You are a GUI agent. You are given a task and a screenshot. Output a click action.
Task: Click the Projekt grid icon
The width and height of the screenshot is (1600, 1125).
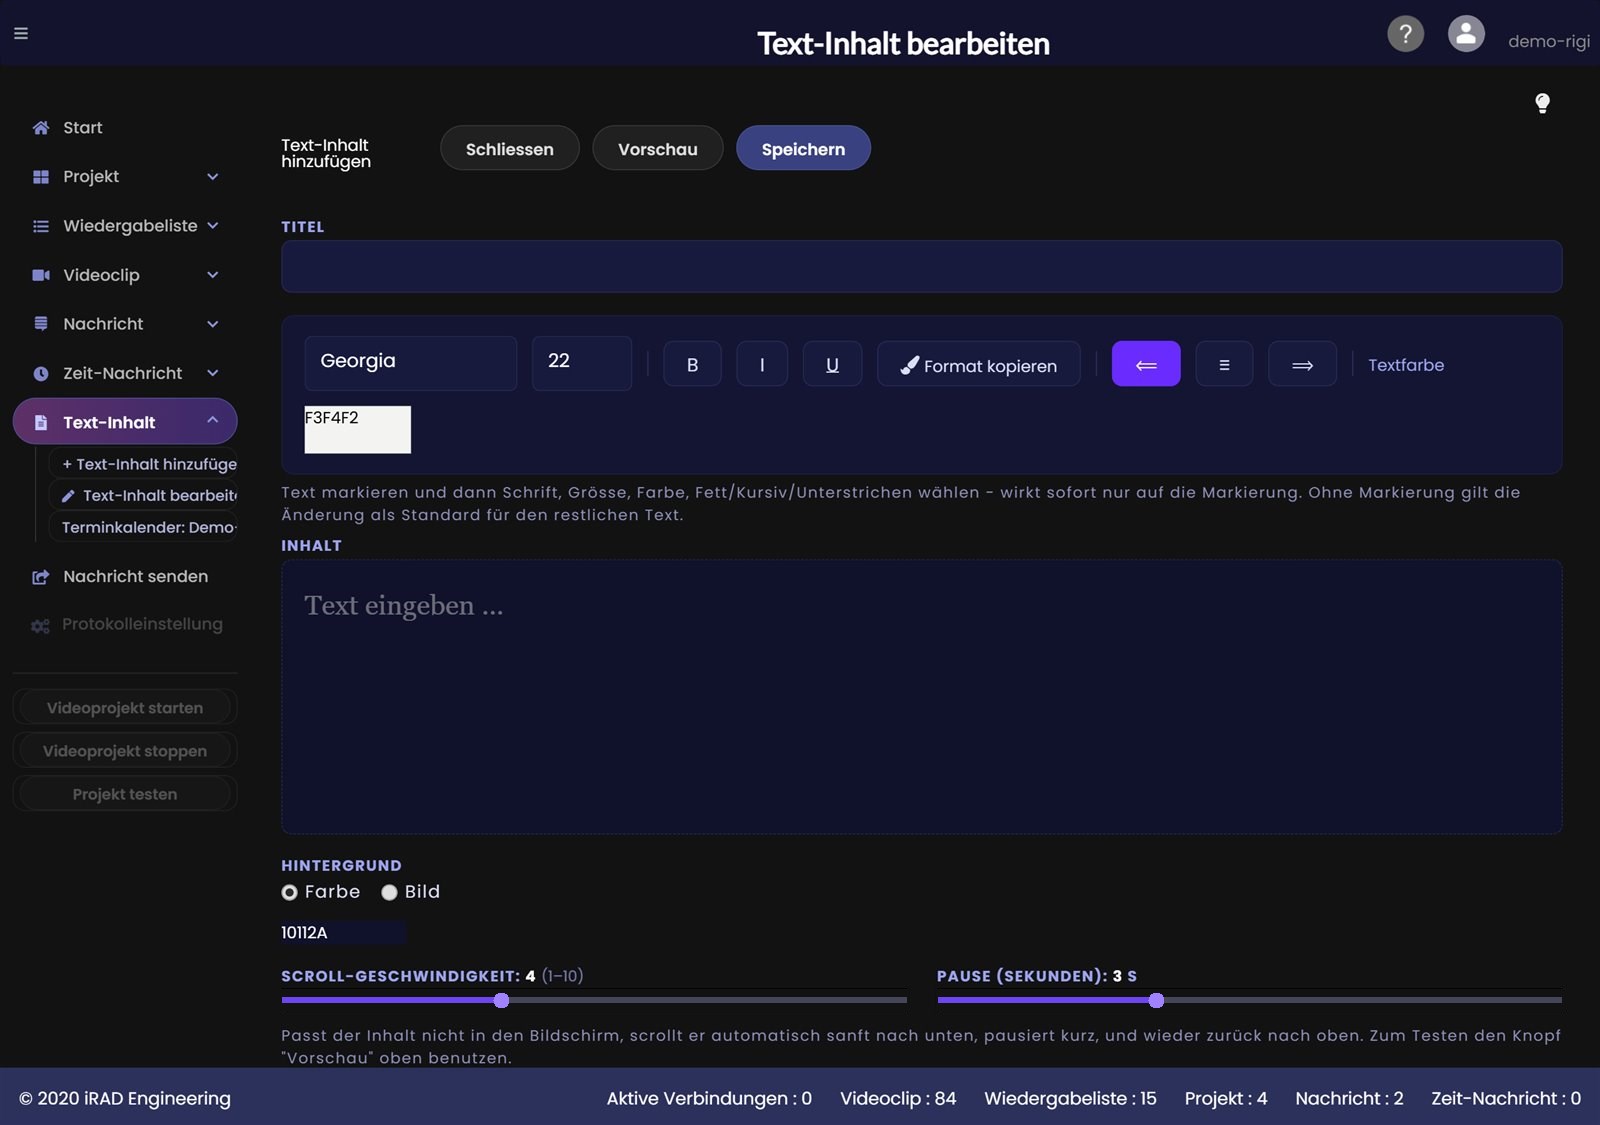[41, 177]
